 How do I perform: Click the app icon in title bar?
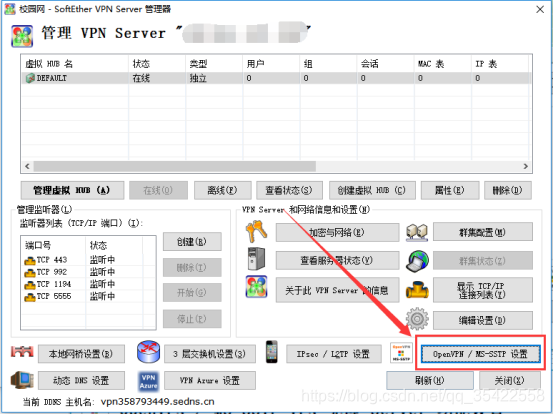coord(10,9)
